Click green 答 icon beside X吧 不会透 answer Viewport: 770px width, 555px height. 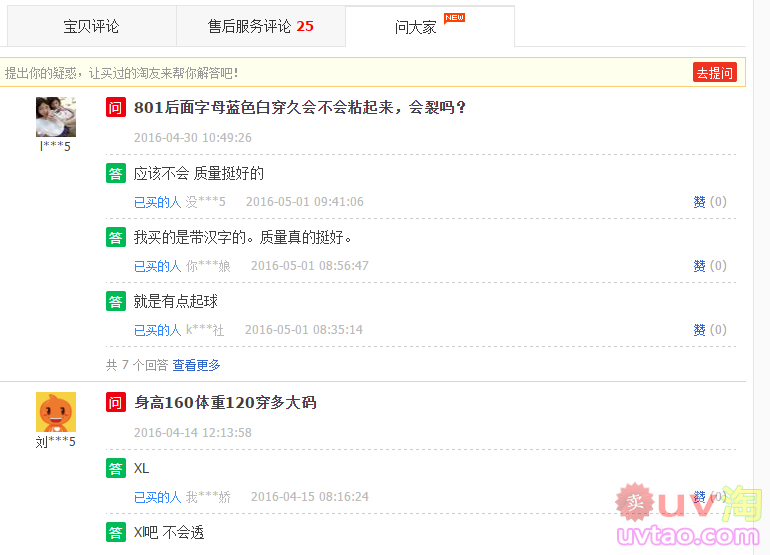tap(116, 532)
